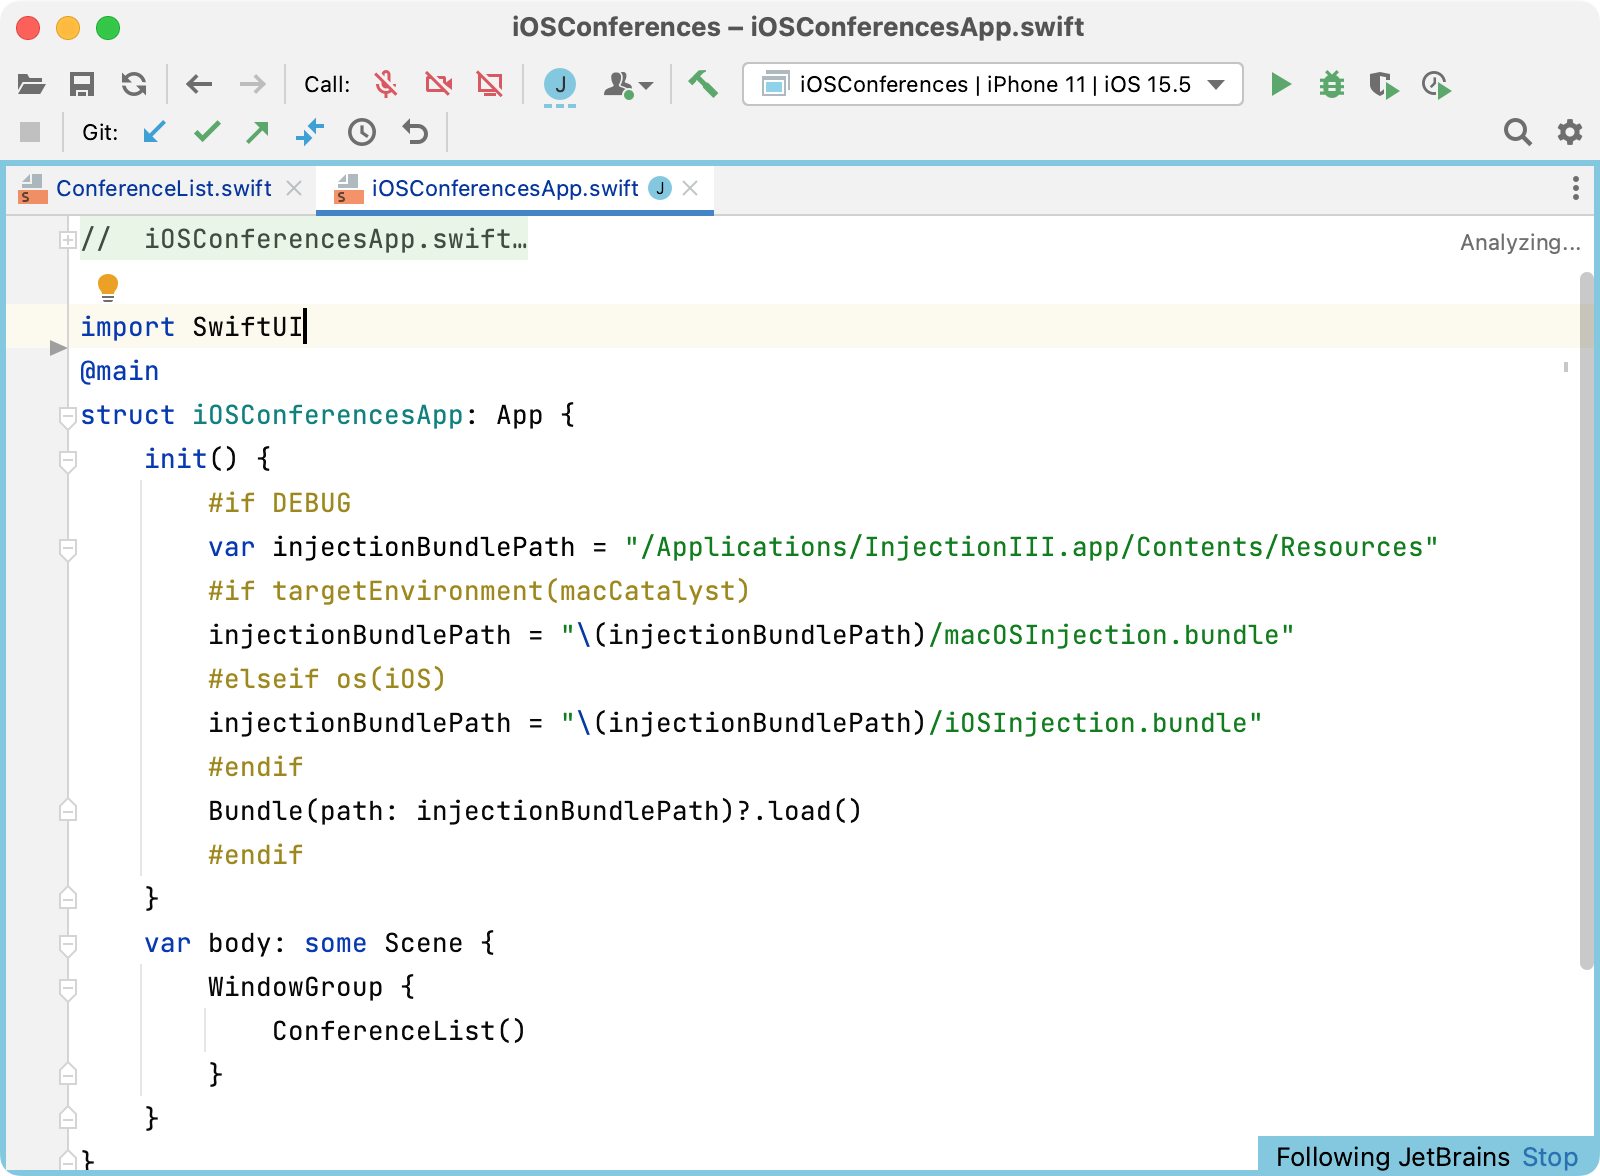Toggle the screen sharing off icon

pos(490,84)
